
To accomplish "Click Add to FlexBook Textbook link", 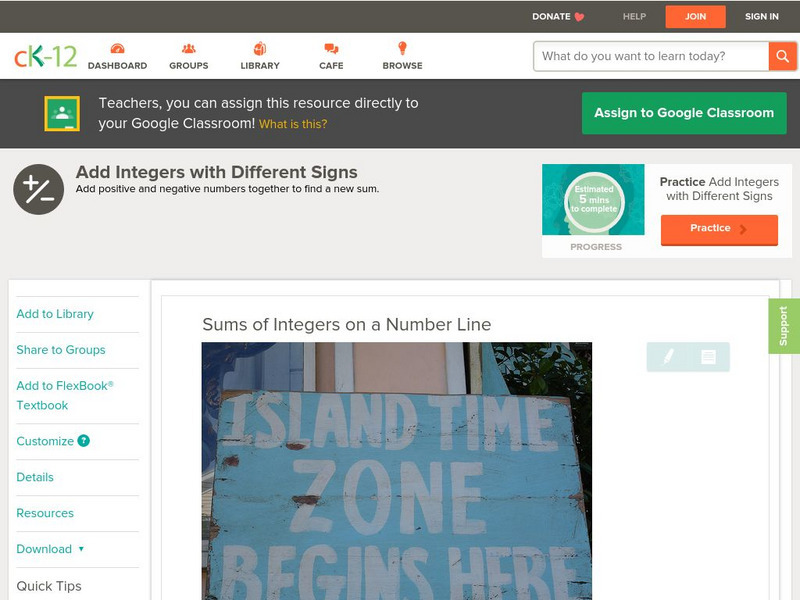I will click(x=65, y=395).
